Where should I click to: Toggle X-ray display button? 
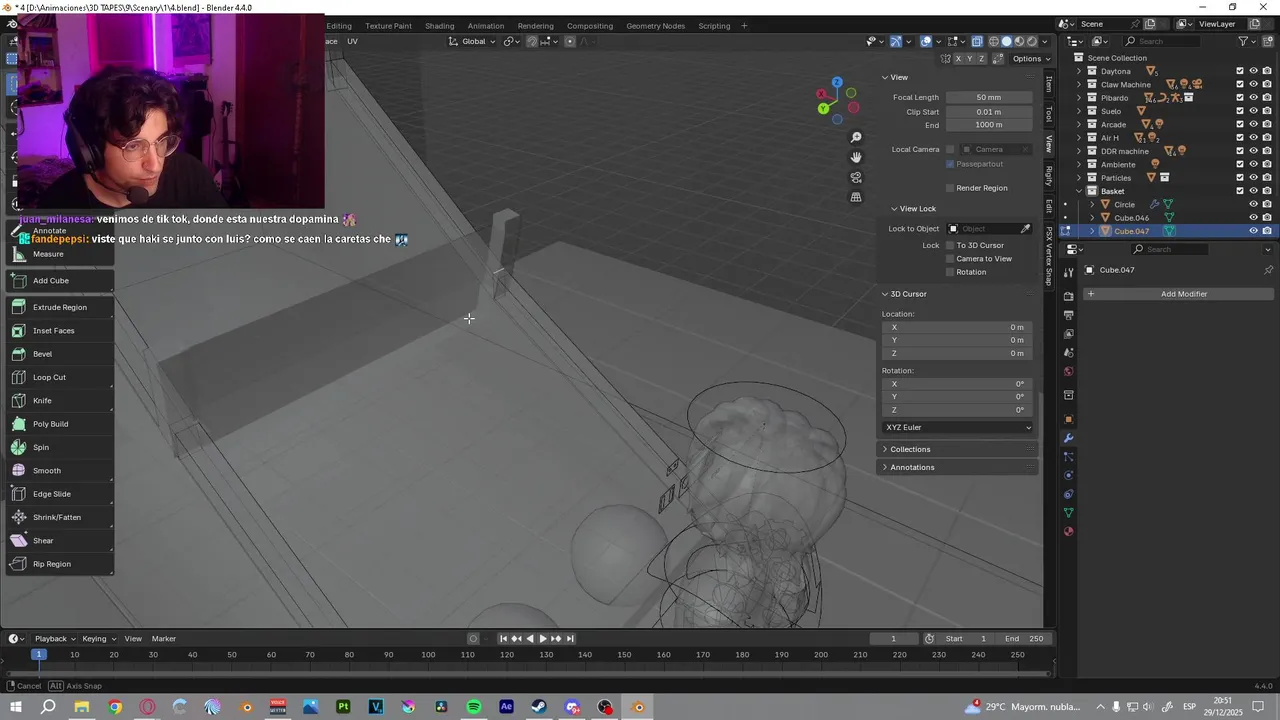coord(977,41)
